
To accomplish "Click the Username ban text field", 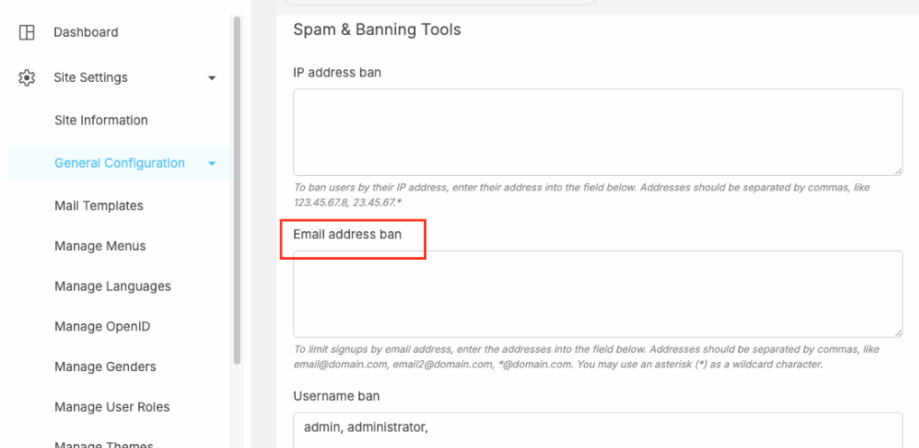I will 597,430.
